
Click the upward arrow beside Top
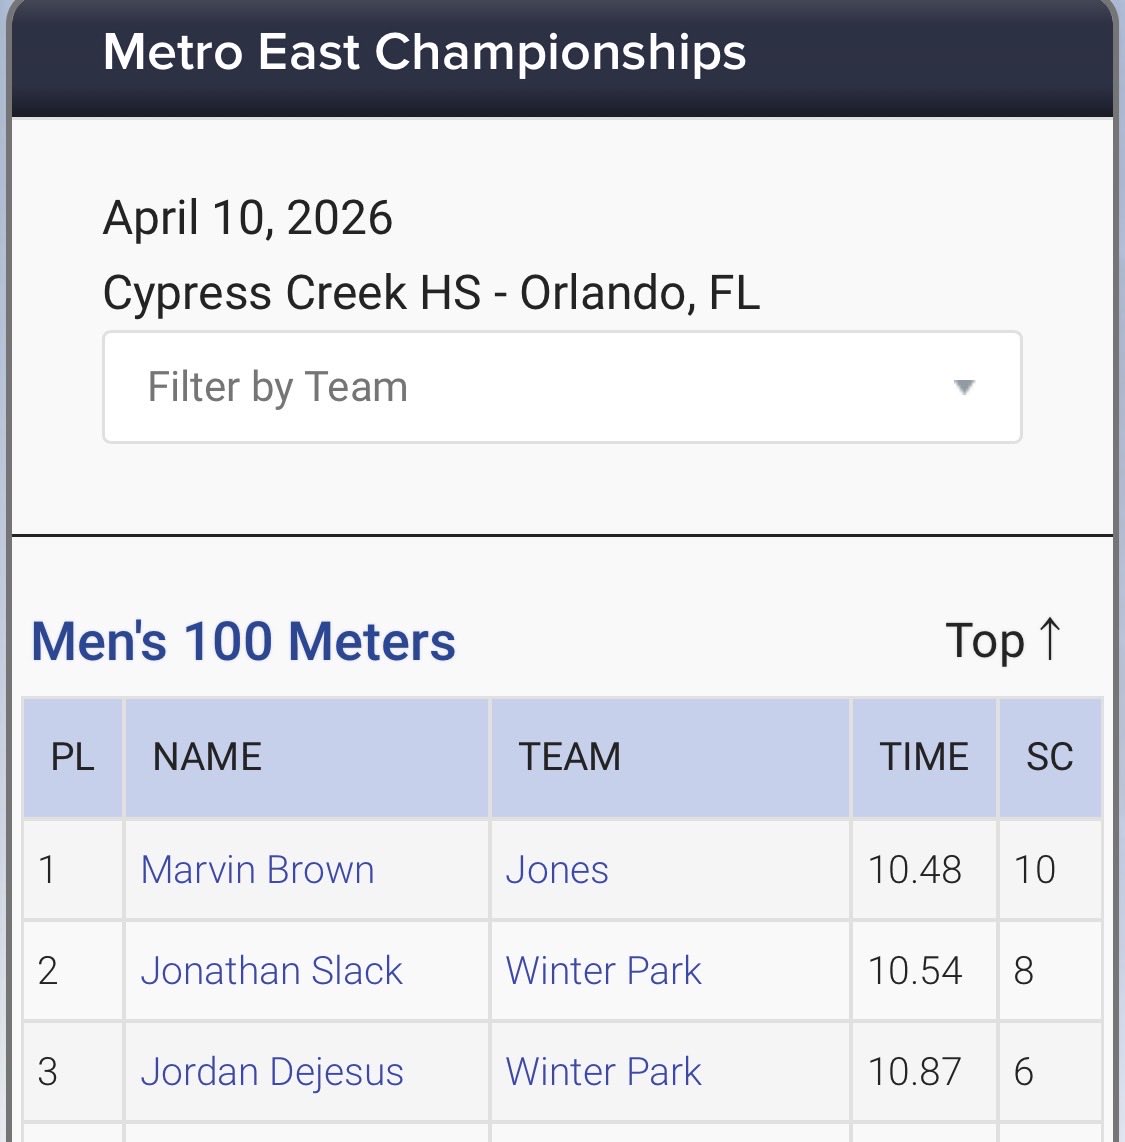pos(1049,639)
